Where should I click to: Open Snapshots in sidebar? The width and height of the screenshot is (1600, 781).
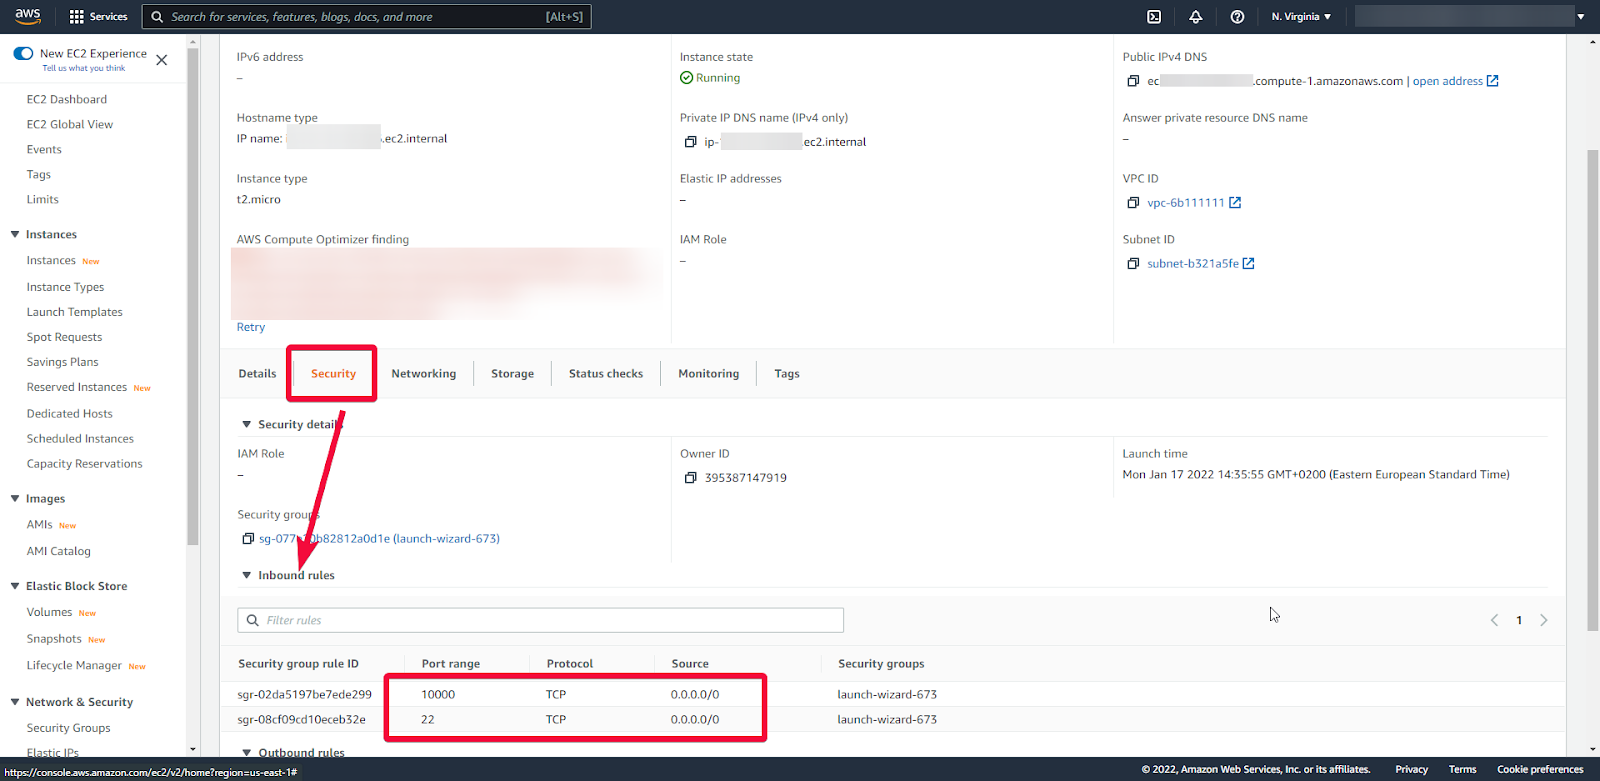pos(55,639)
